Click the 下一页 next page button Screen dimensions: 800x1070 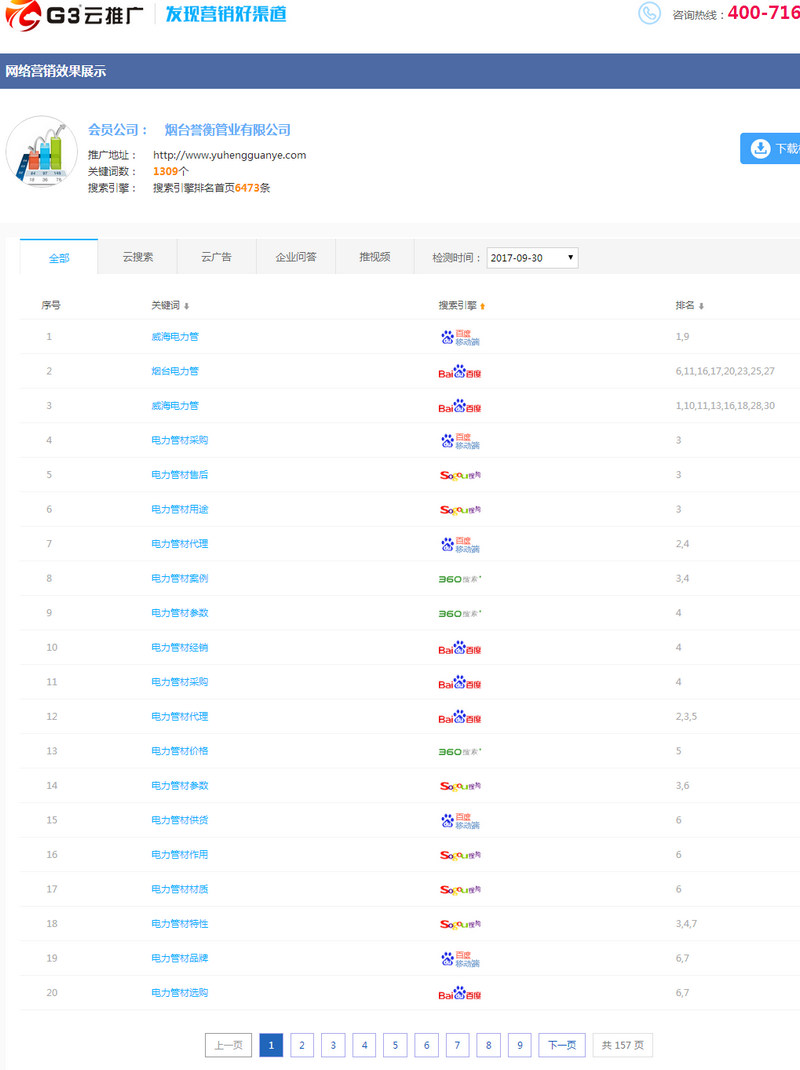[x=562, y=1045]
